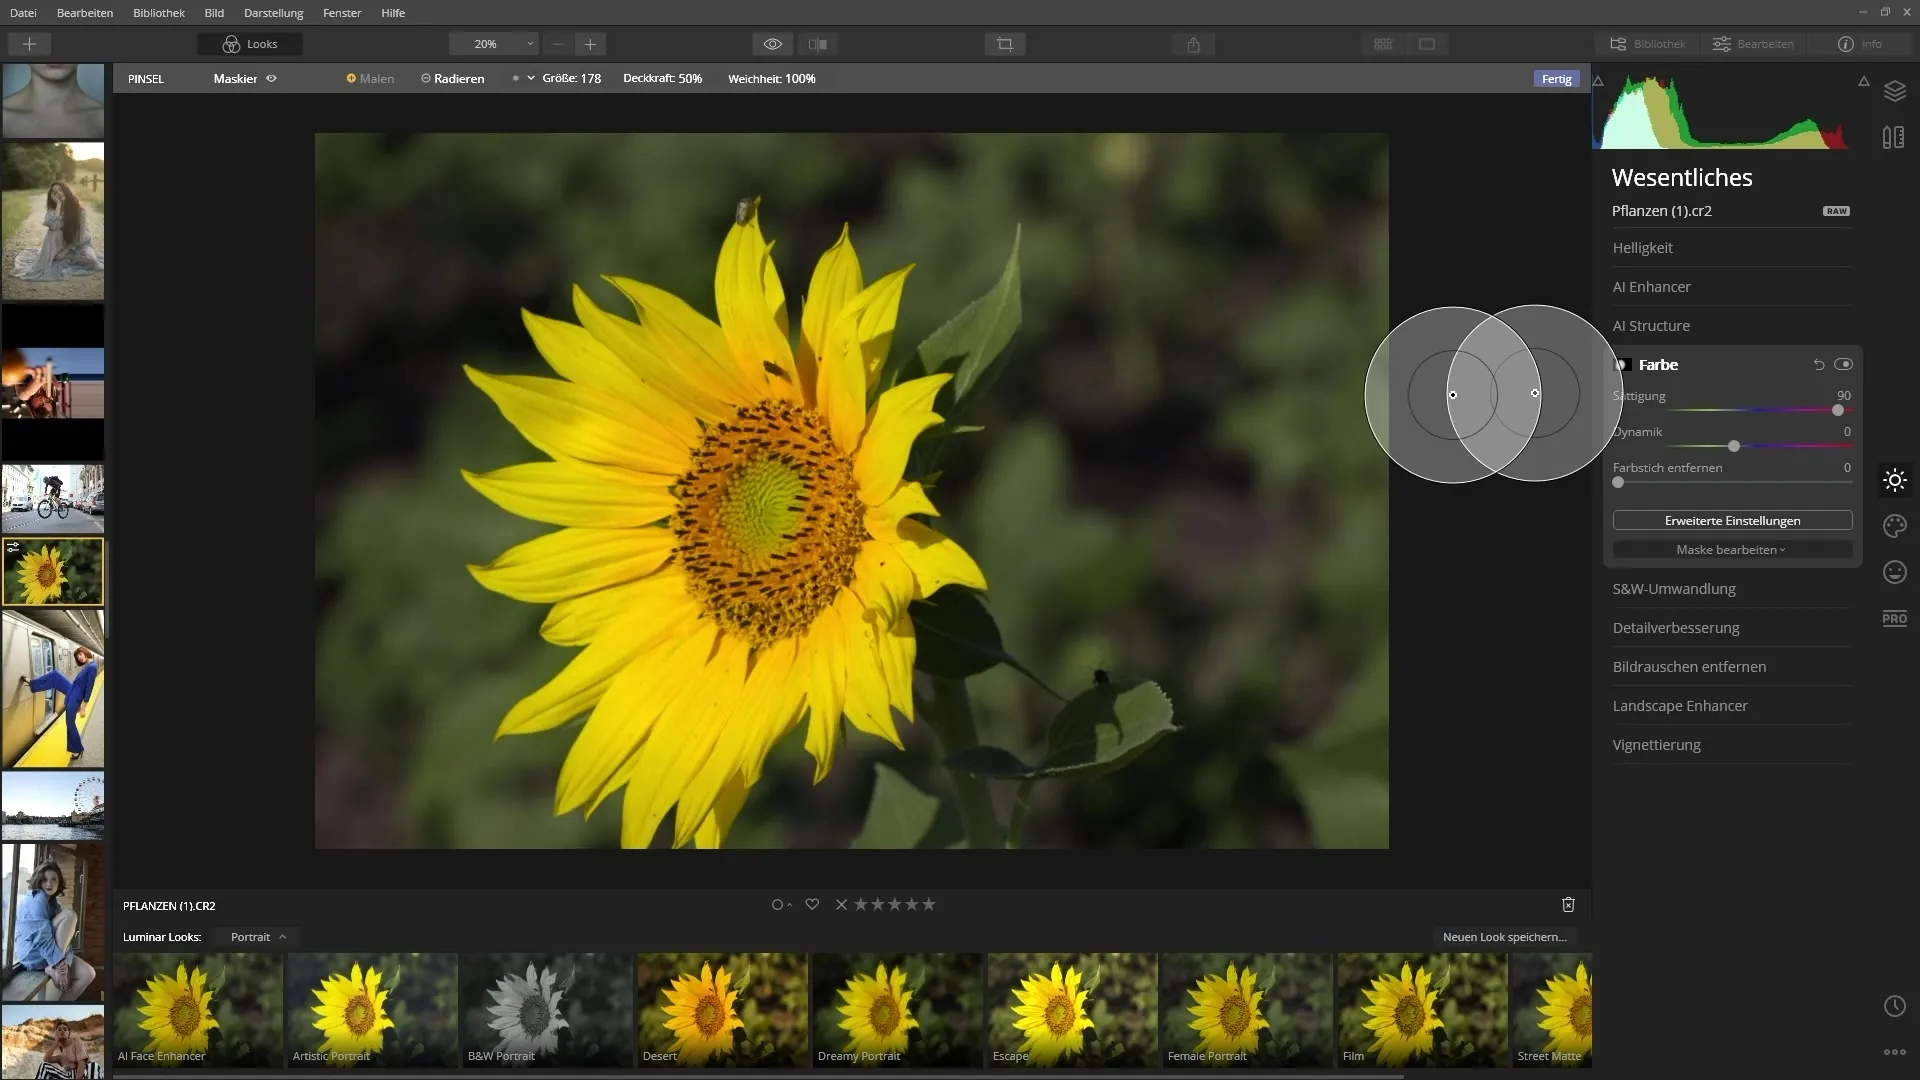The width and height of the screenshot is (1920, 1080).
Task: Reject image with the X flag
Action: pos(841,905)
